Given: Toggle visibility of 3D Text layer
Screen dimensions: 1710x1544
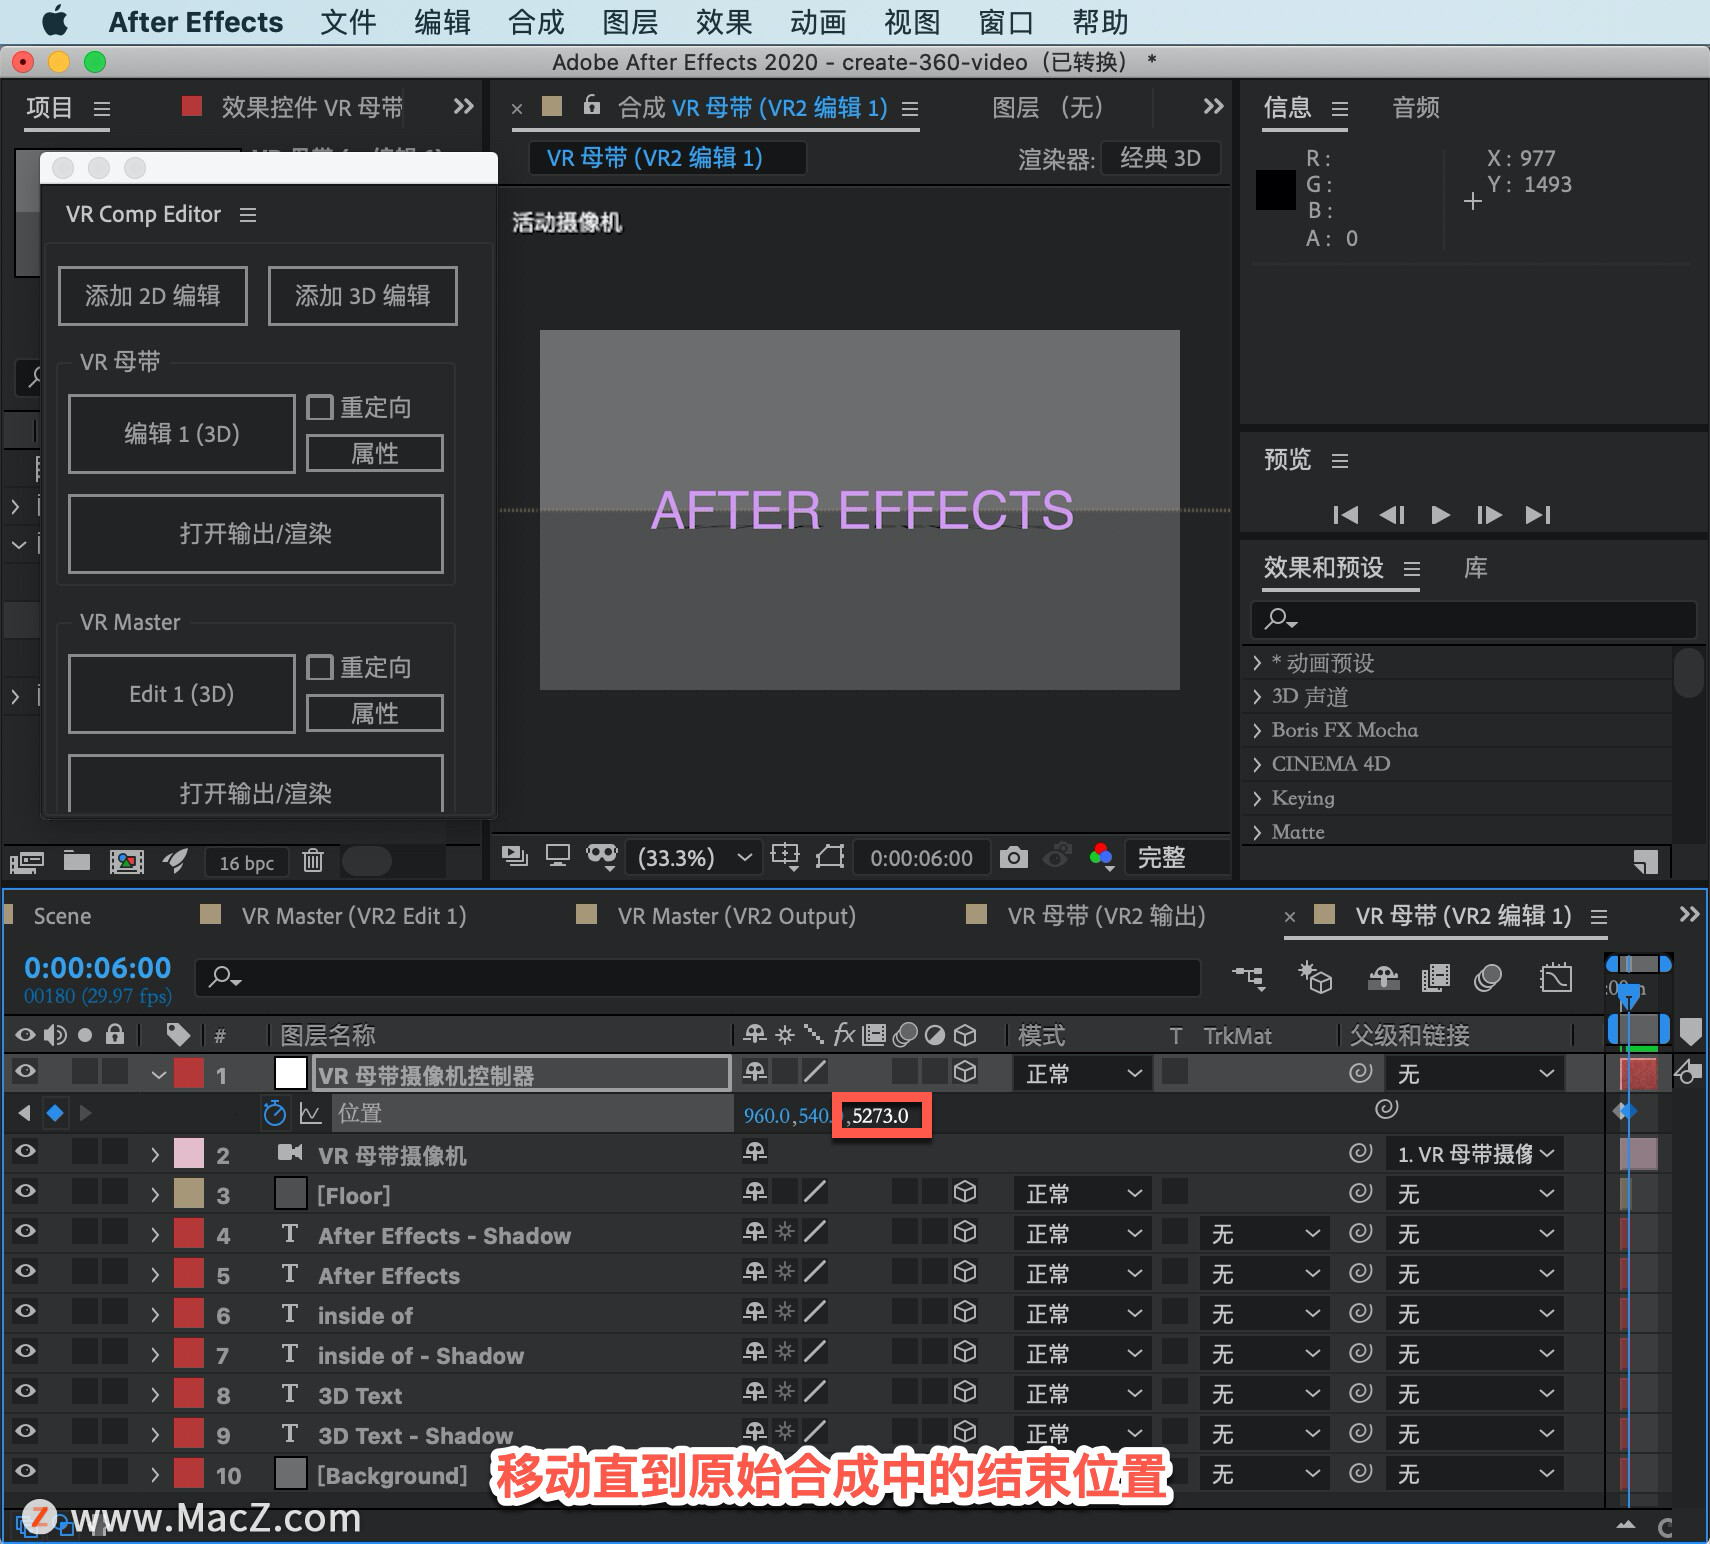Looking at the screenshot, I should click(x=25, y=1391).
